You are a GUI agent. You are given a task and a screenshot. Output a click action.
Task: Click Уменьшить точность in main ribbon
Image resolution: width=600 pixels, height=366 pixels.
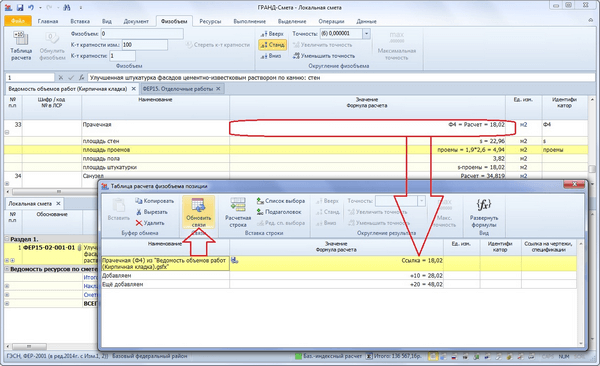point(324,56)
